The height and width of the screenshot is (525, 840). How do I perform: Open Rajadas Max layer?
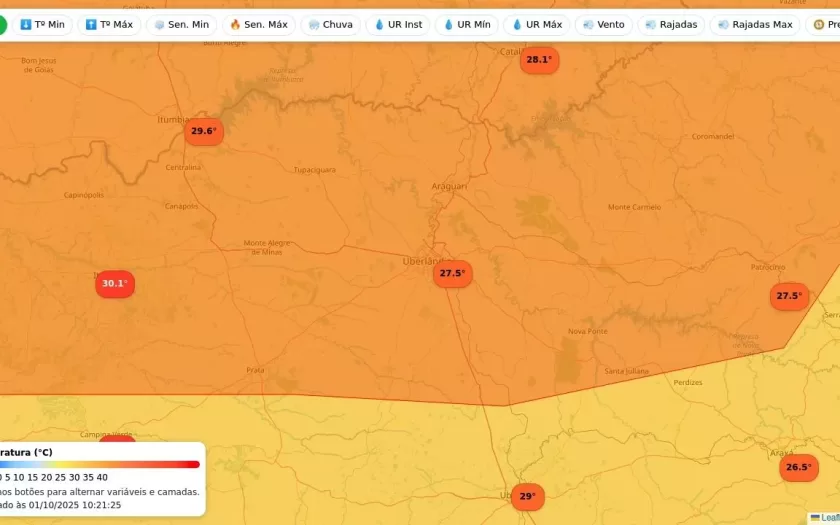pyautogui.click(x=755, y=24)
